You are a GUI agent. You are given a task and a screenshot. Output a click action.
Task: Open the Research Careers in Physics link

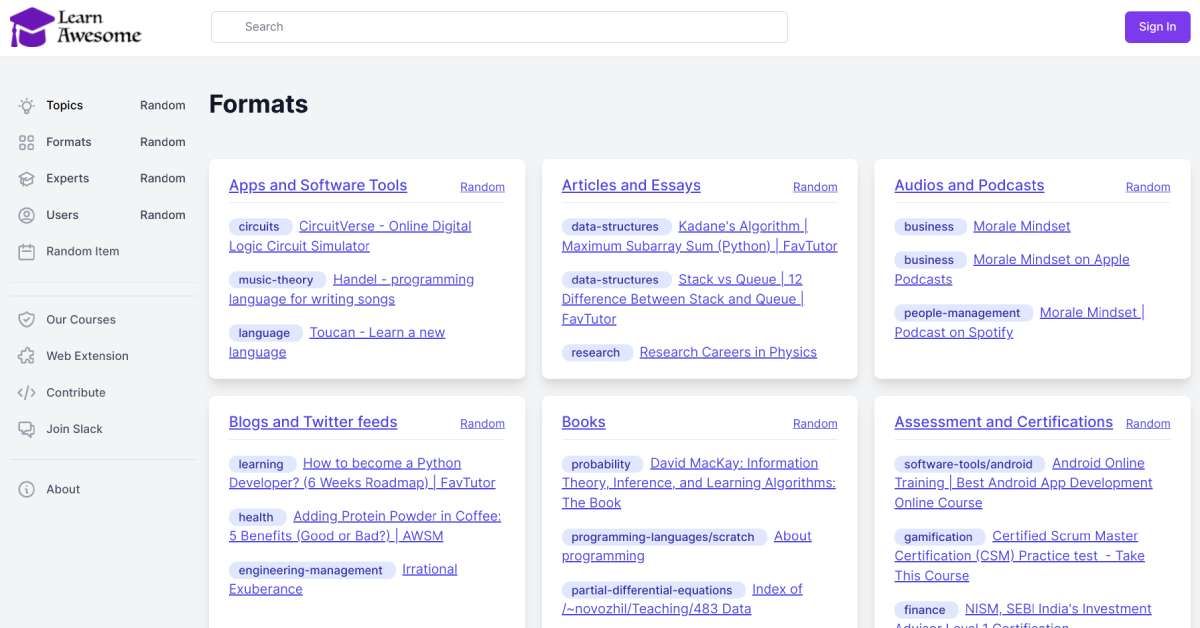click(x=728, y=352)
